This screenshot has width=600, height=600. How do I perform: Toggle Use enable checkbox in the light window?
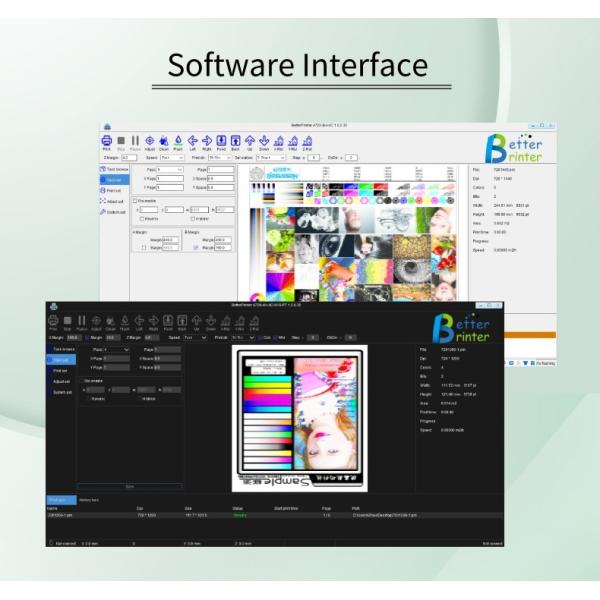tap(136, 200)
